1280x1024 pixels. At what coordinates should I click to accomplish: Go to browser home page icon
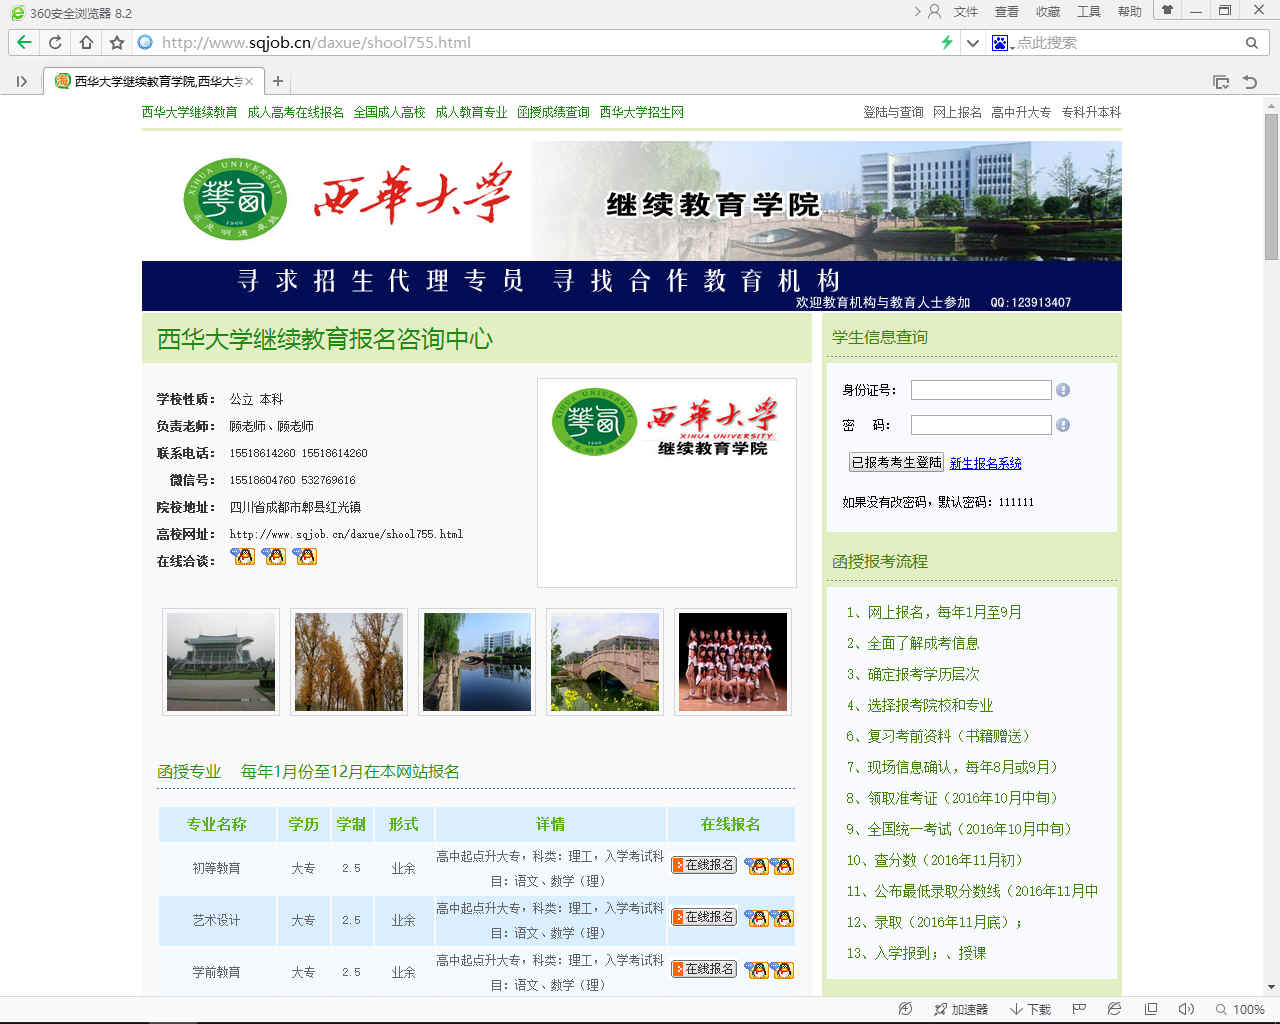coord(86,42)
